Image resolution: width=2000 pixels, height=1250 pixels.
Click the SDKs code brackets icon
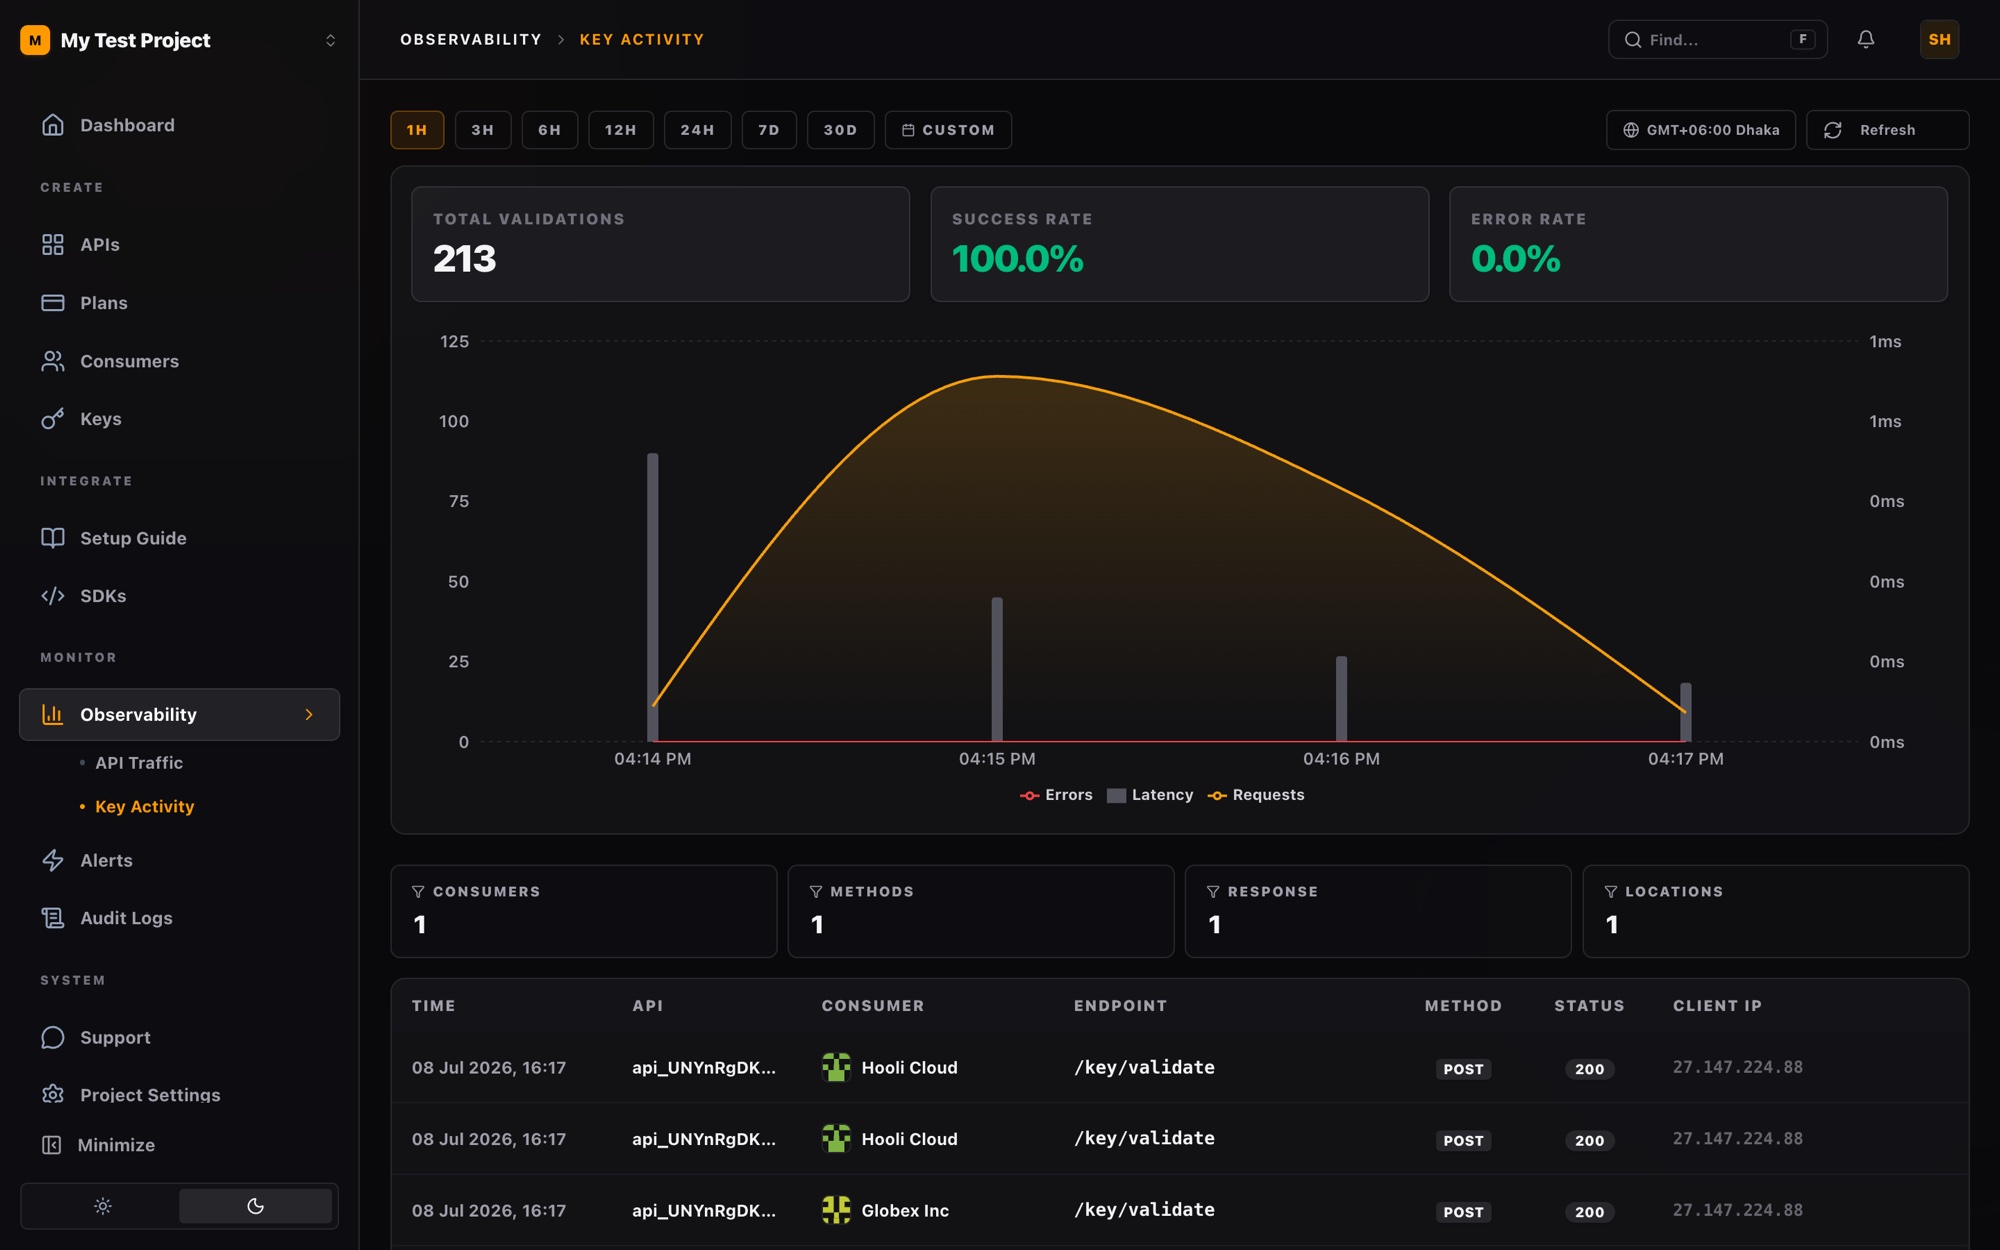[x=53, y=596]
